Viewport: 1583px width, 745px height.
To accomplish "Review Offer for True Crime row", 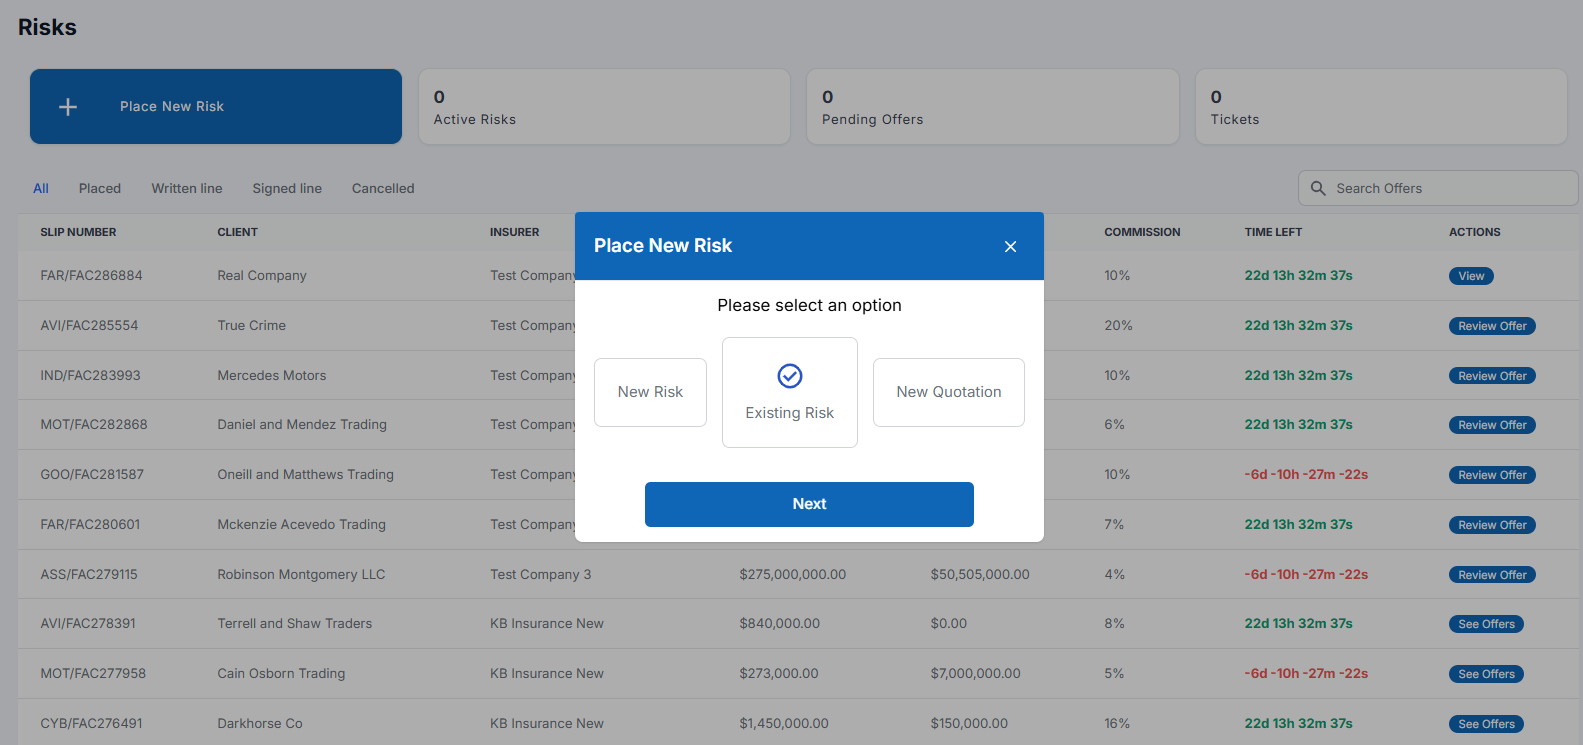I will tap(1492, 326).
